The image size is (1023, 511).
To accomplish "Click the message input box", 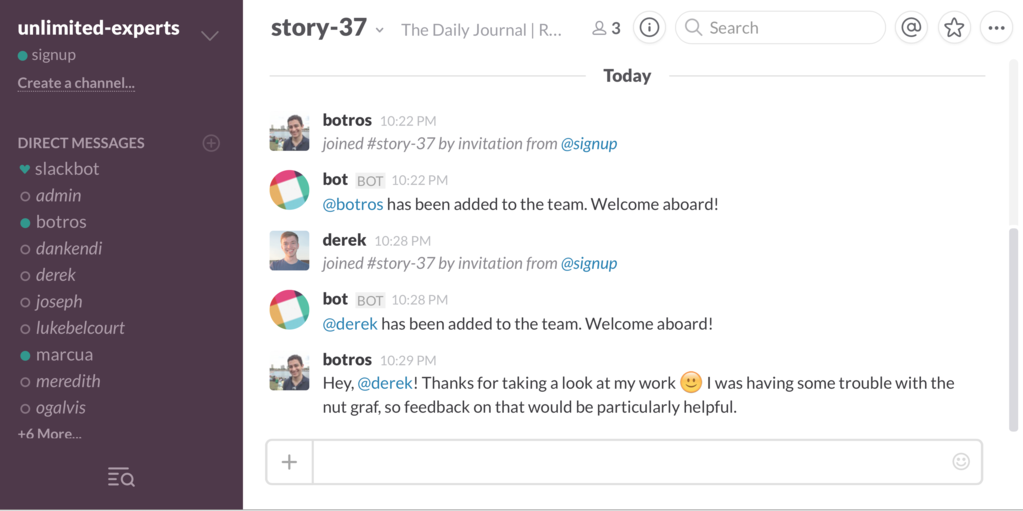I will coord(647,462).
